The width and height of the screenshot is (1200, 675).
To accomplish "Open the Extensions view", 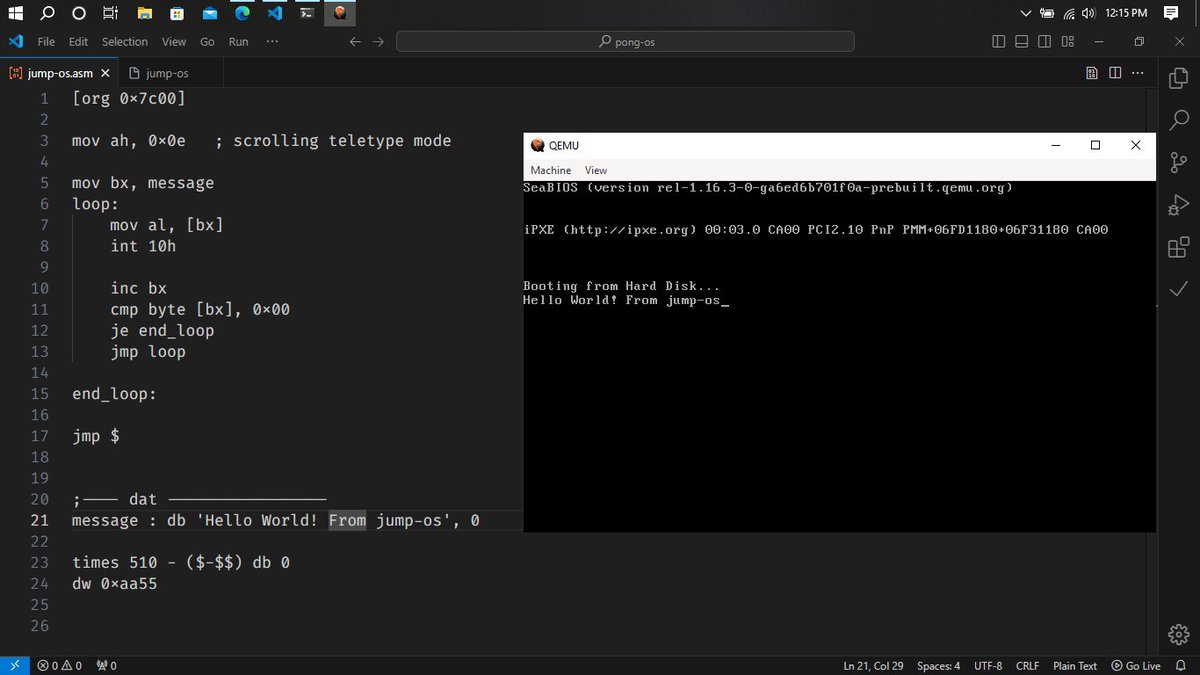I will [x=1178, y=247].
